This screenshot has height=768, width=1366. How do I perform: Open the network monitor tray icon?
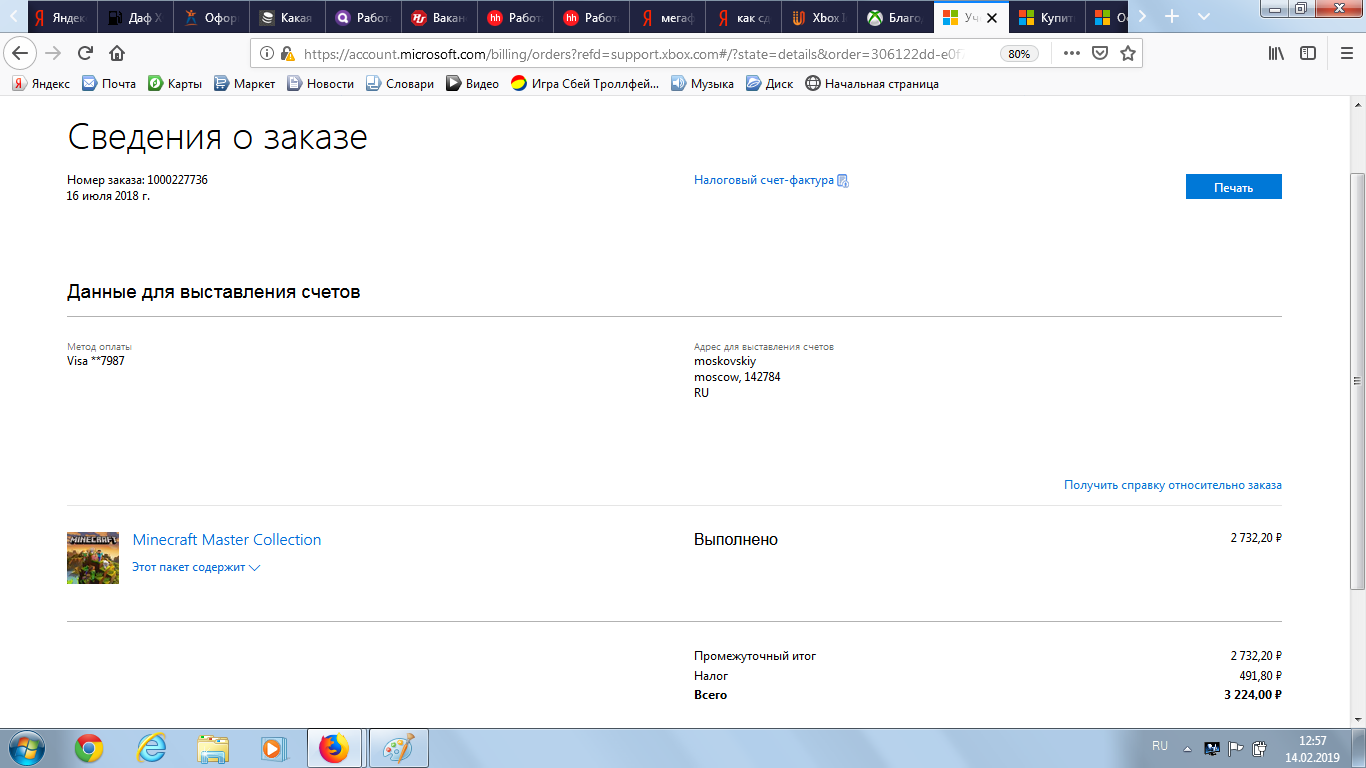(1212, 747)
